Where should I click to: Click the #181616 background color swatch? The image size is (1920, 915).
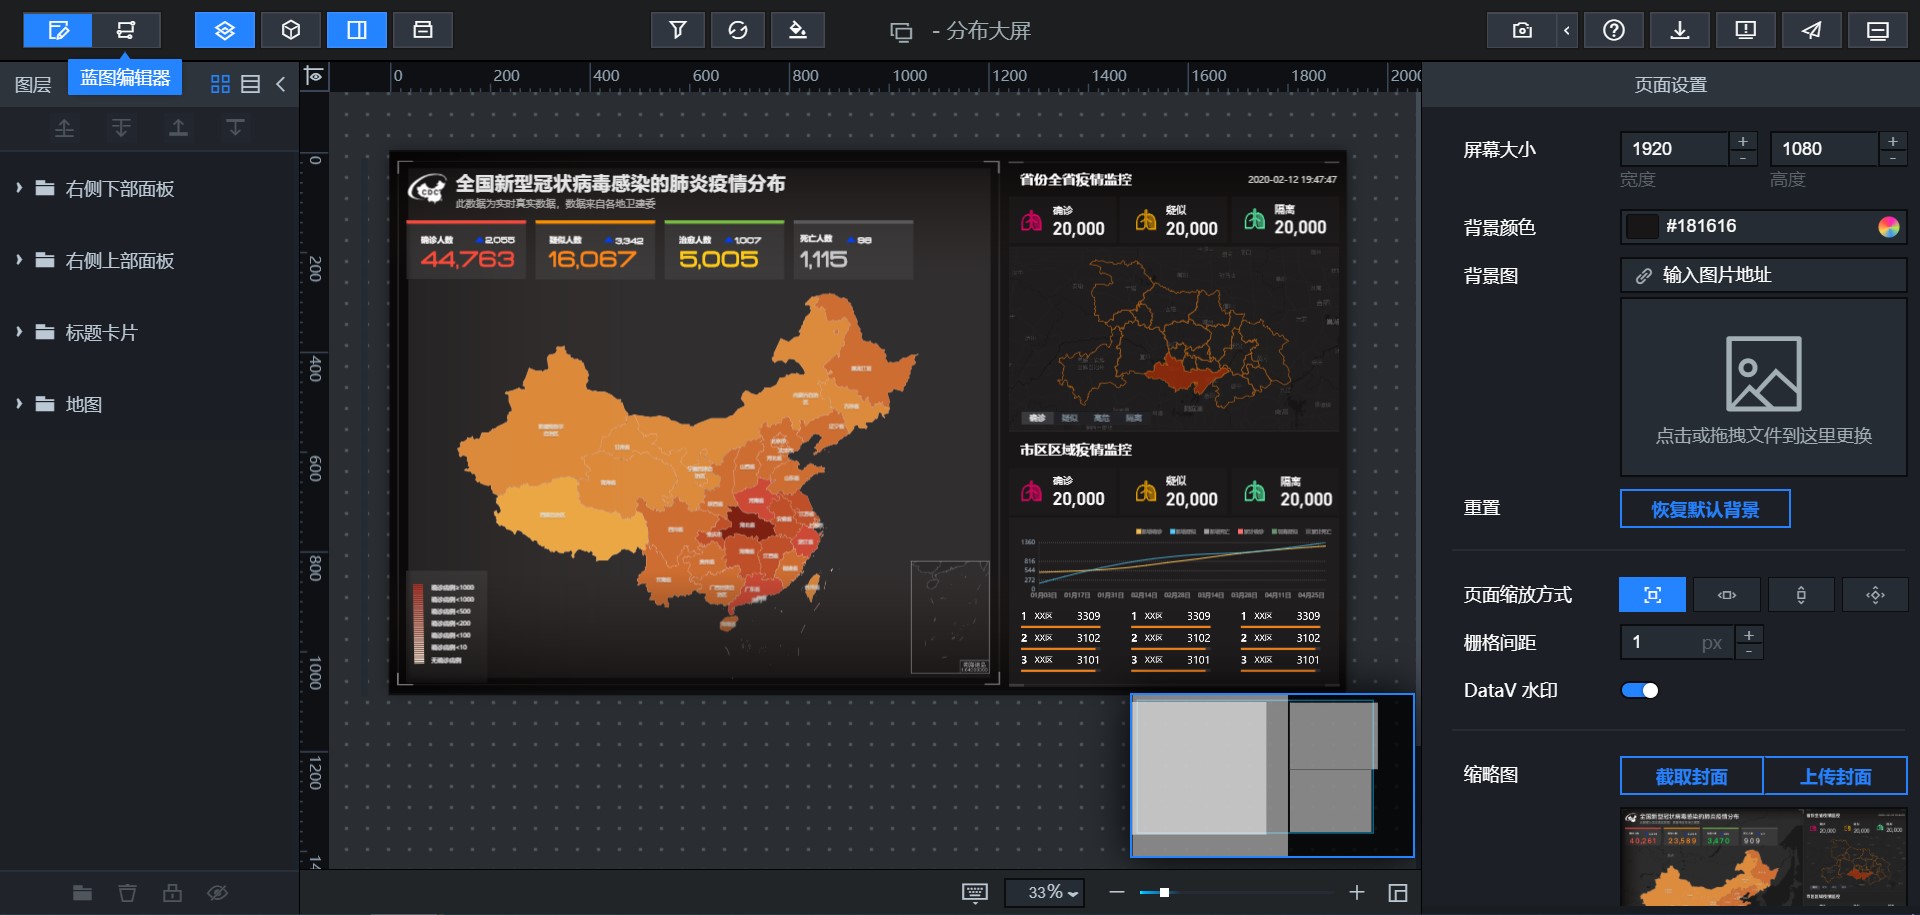coord(1642,227)
